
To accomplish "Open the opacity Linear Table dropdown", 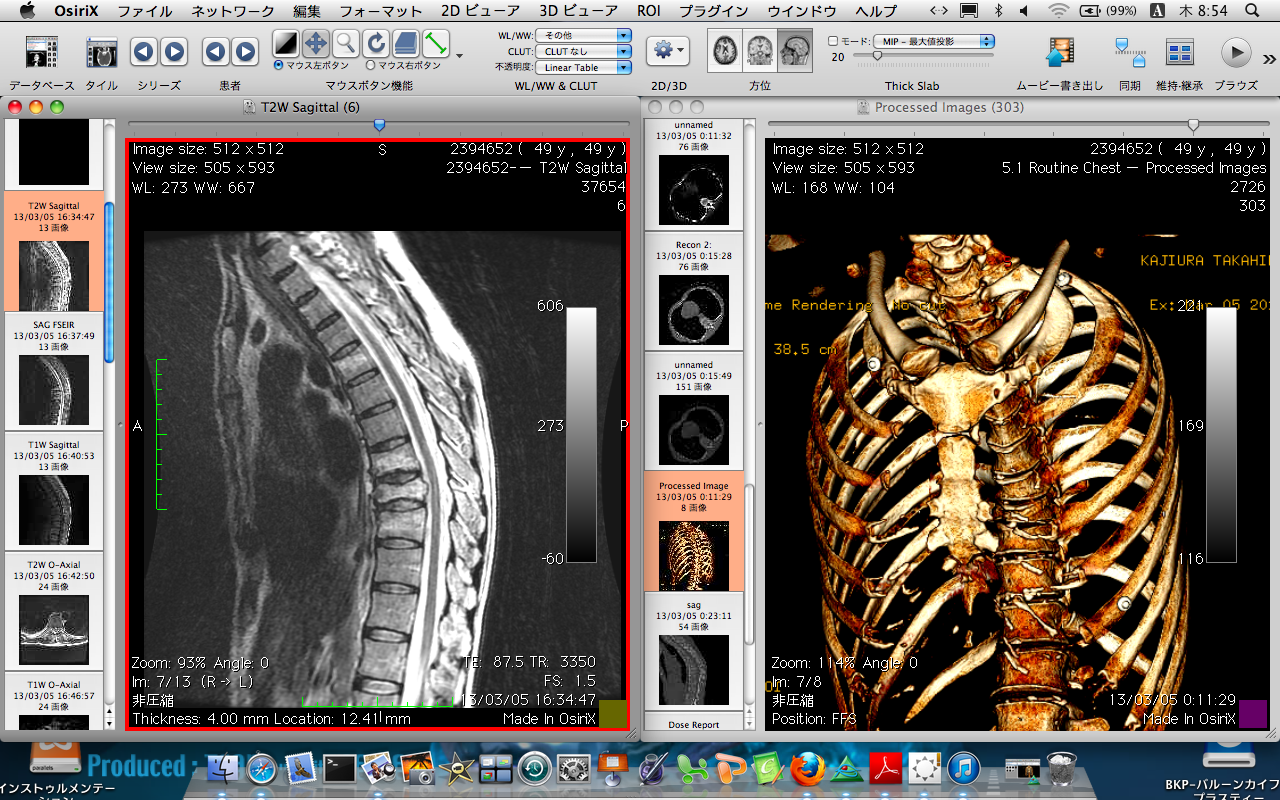I will [x=583, y=67].
